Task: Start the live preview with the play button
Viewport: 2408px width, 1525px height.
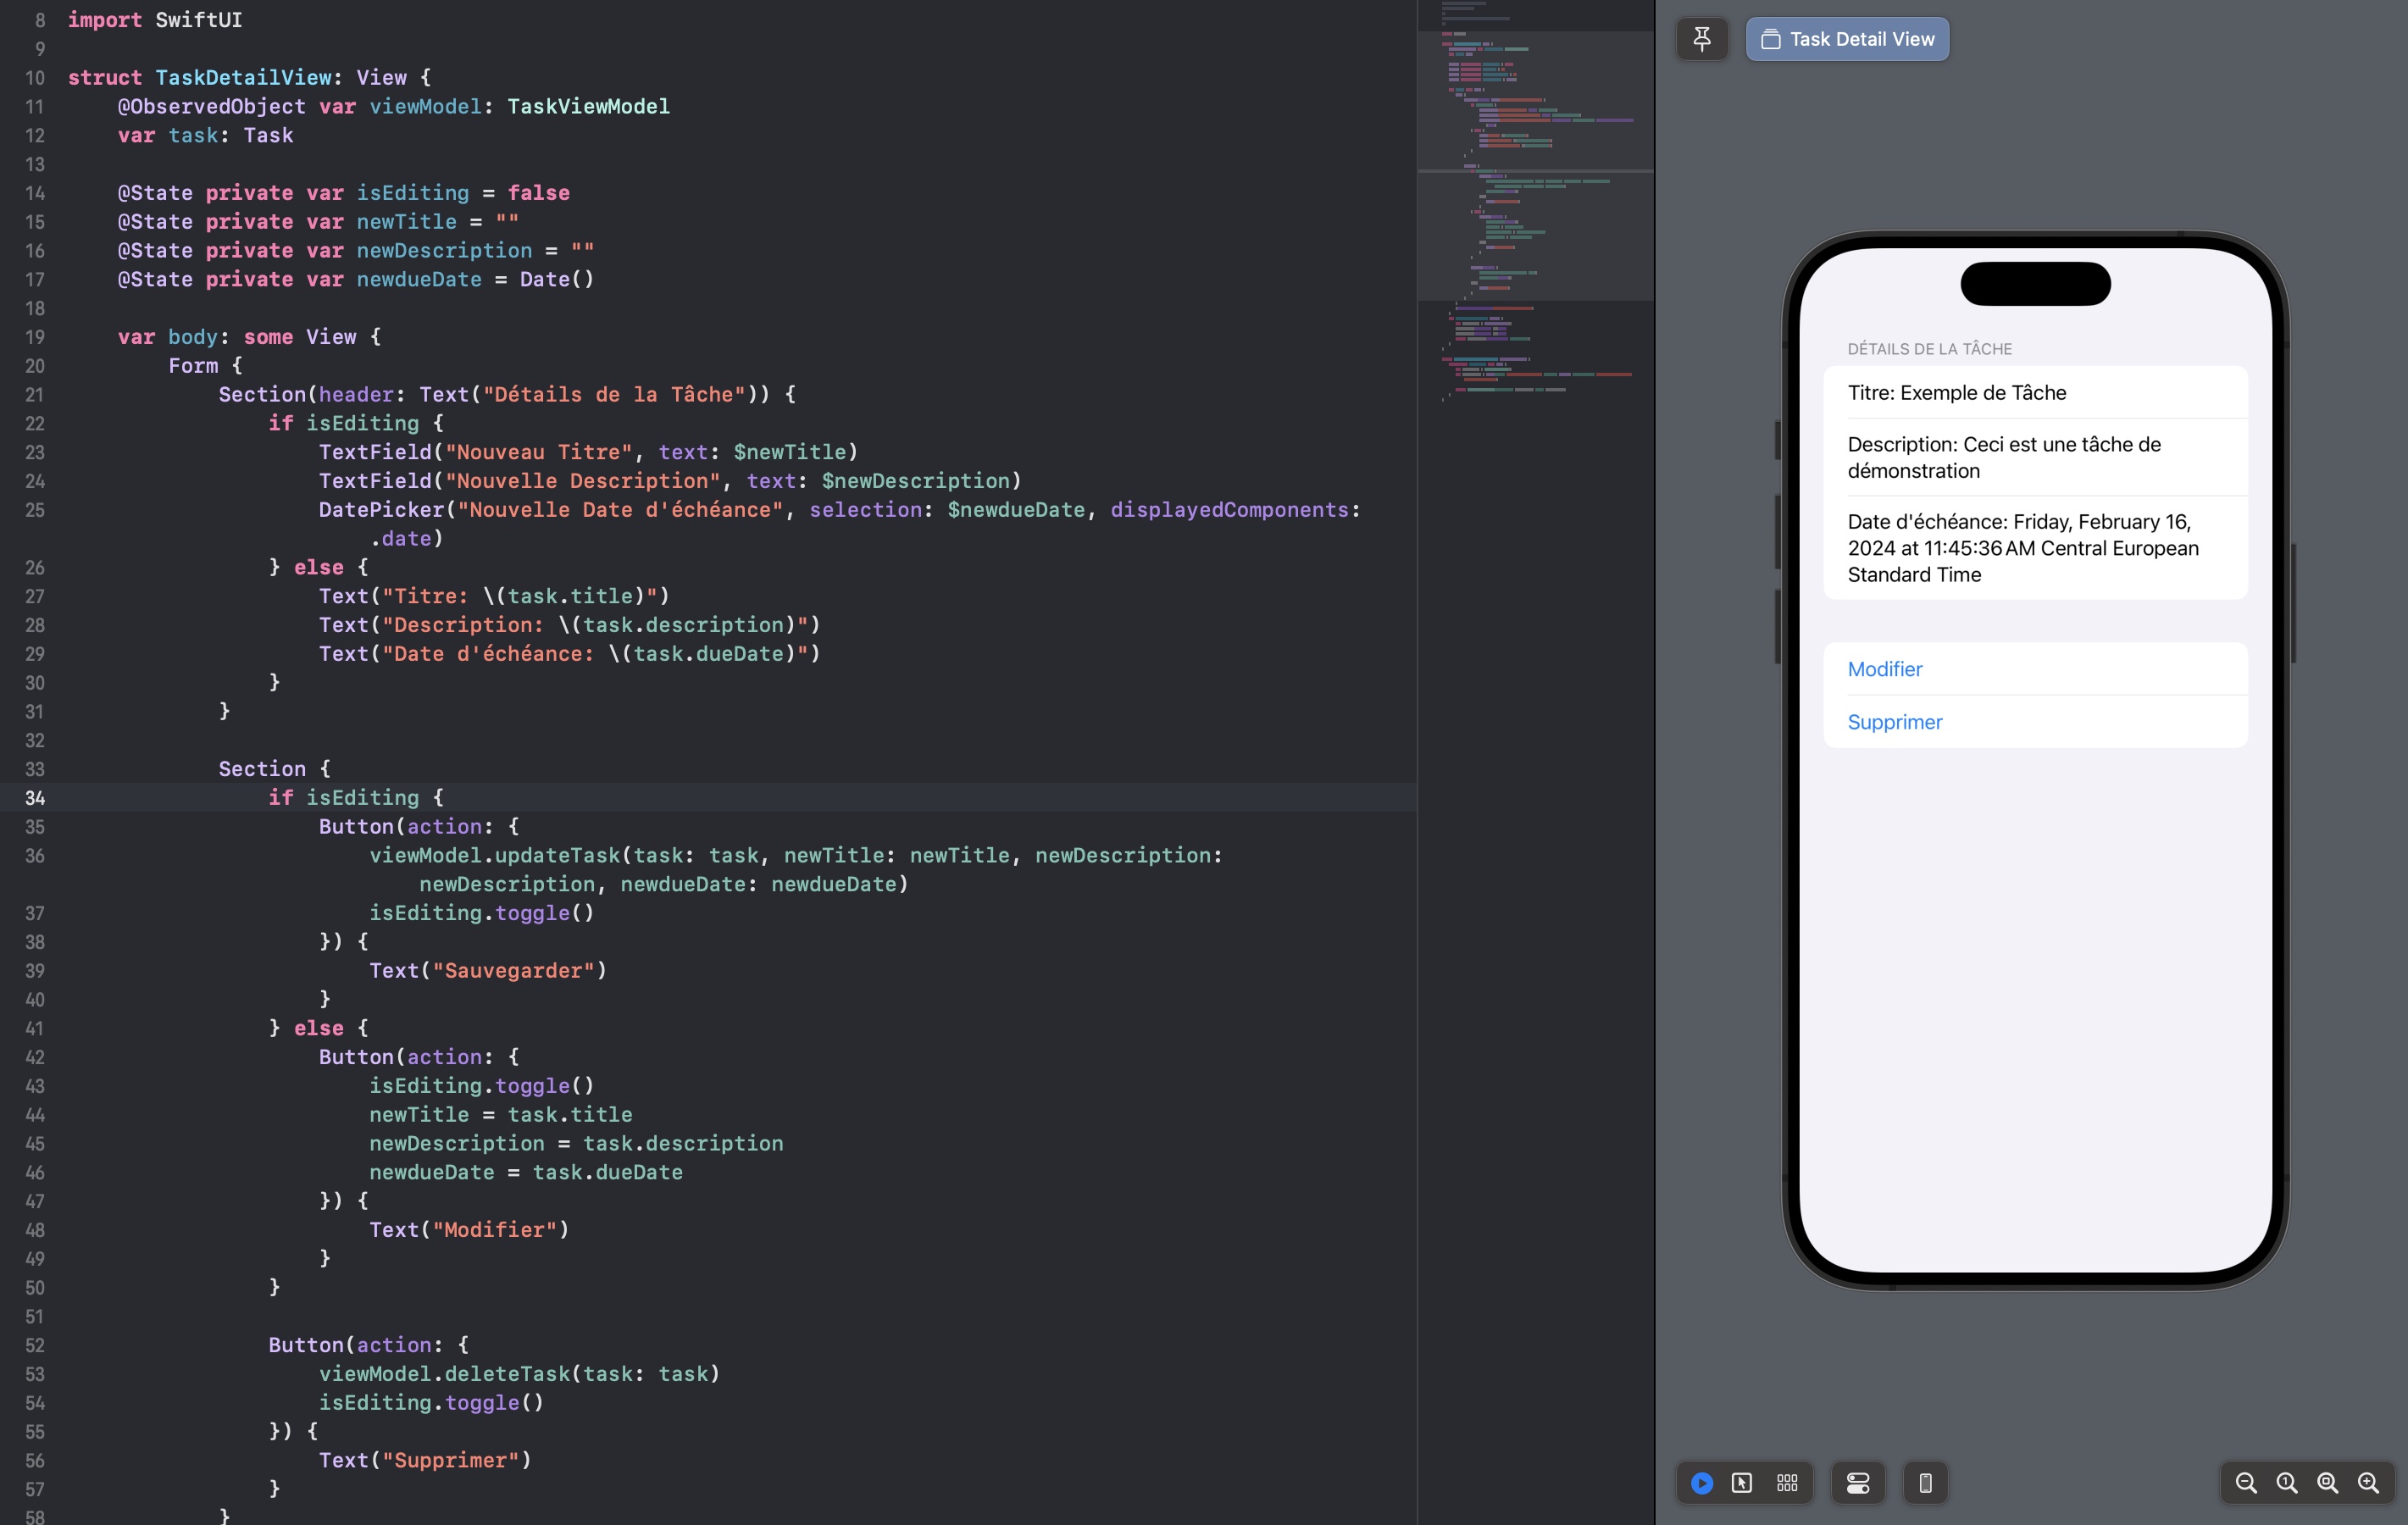Action: [x=1703, y=1483]
